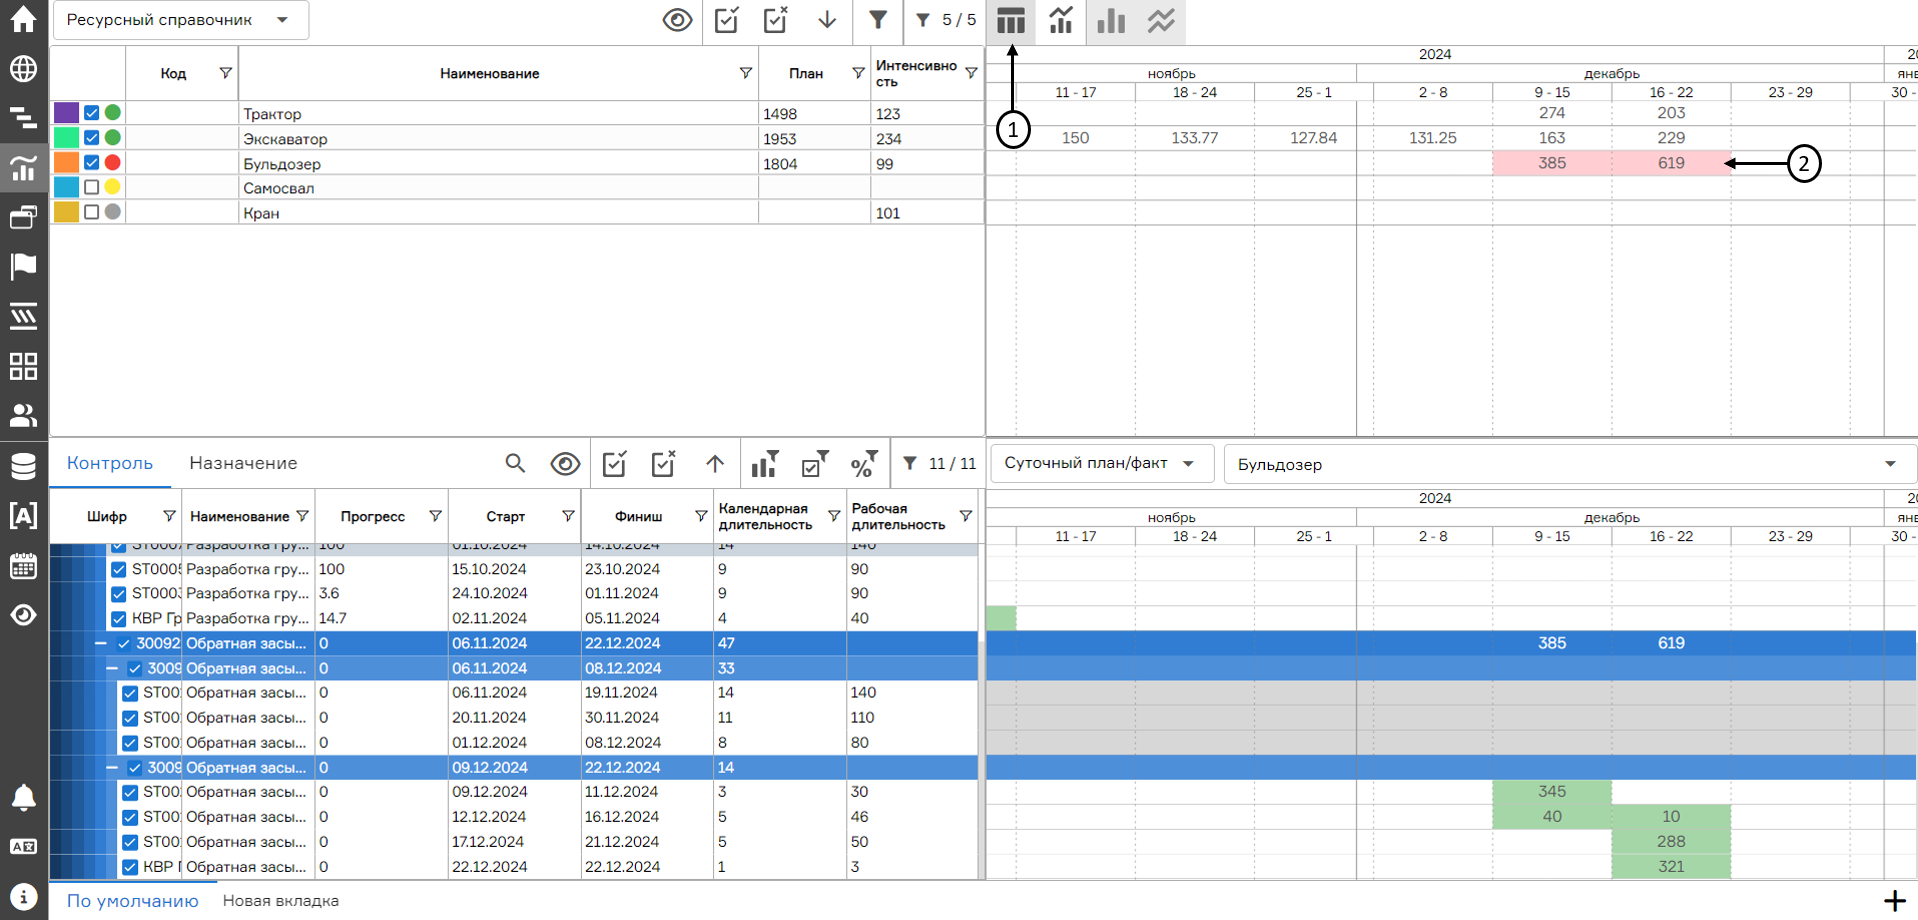
Task: Select the 9 - 15 week header
Action: (x=1552, y=92)
